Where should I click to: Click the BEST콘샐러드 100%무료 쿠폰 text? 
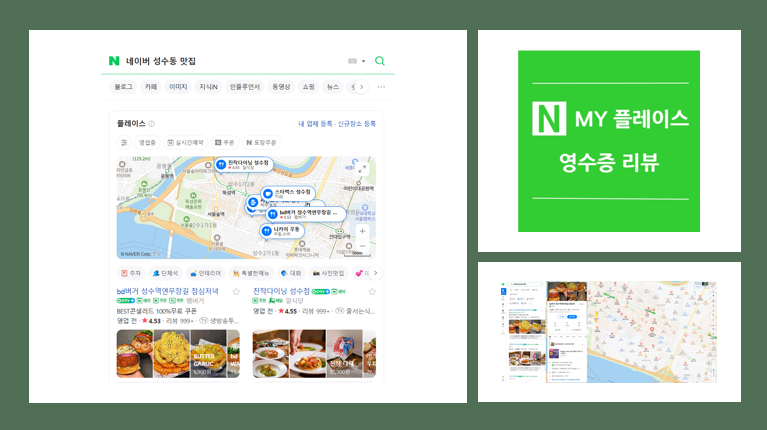tap(157, 311)
